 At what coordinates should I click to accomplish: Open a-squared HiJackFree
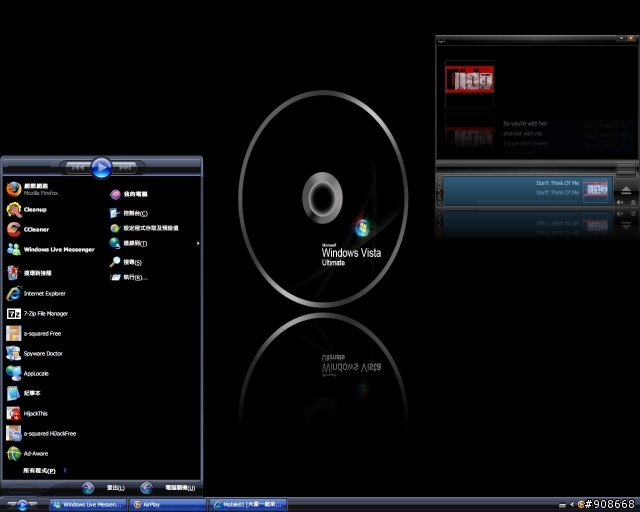[41, 434]
